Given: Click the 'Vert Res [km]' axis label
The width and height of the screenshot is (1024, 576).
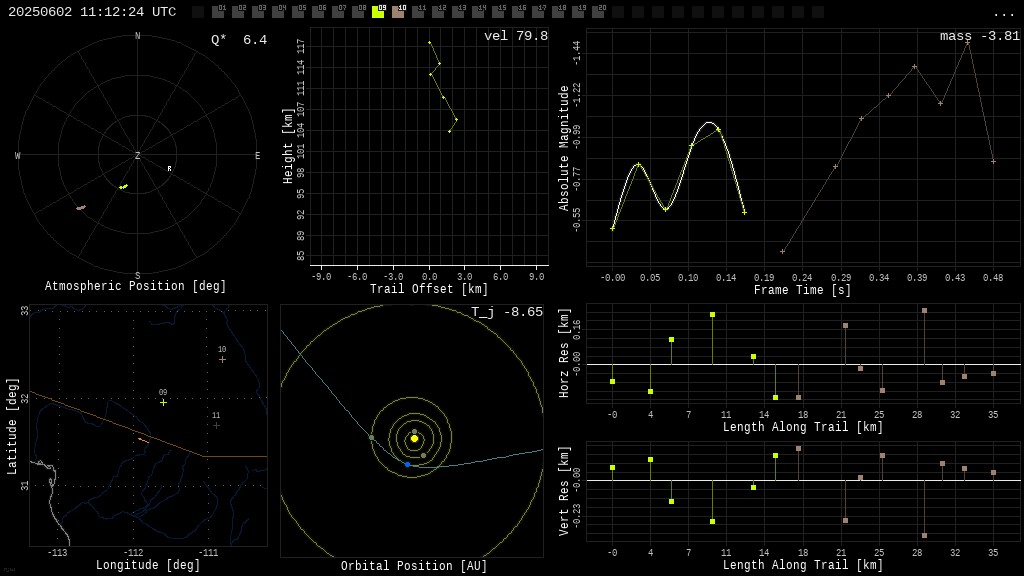Looking at the screenshot, I should pos(564,491).
